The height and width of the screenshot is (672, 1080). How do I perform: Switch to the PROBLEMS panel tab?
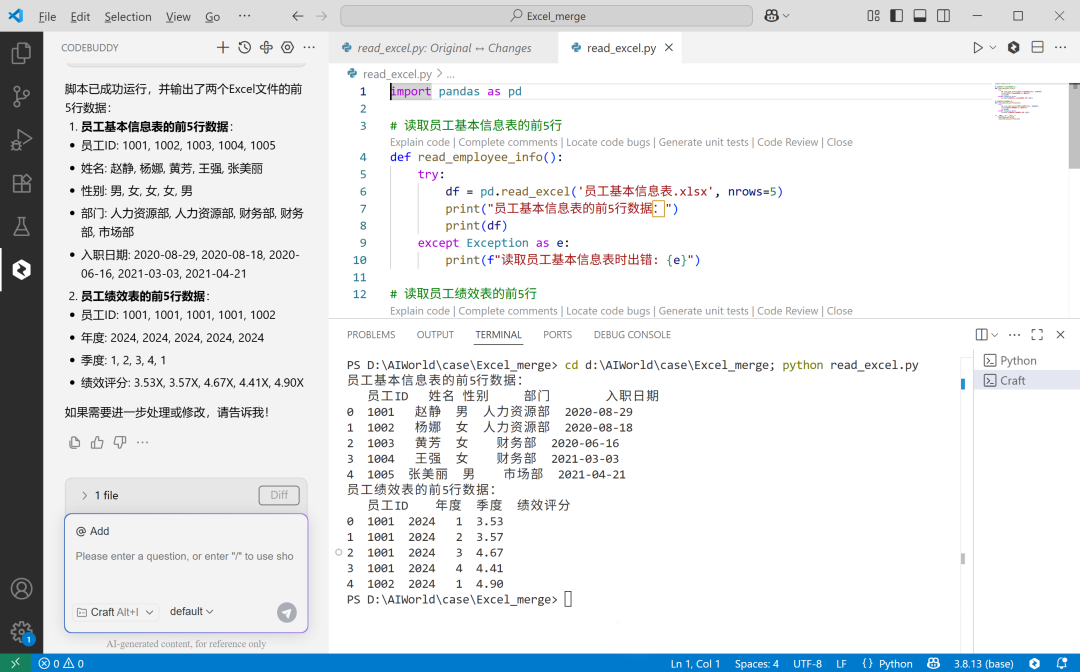pos(371,335)
